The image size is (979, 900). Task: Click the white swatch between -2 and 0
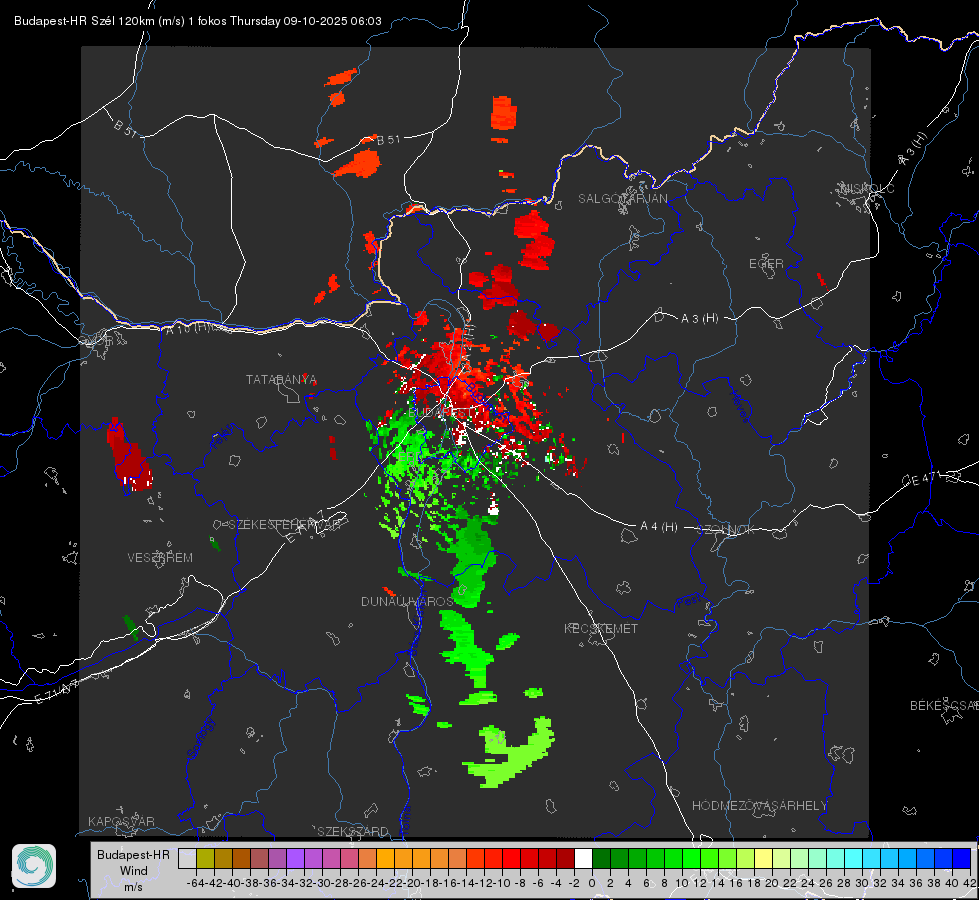coord(583,858)
